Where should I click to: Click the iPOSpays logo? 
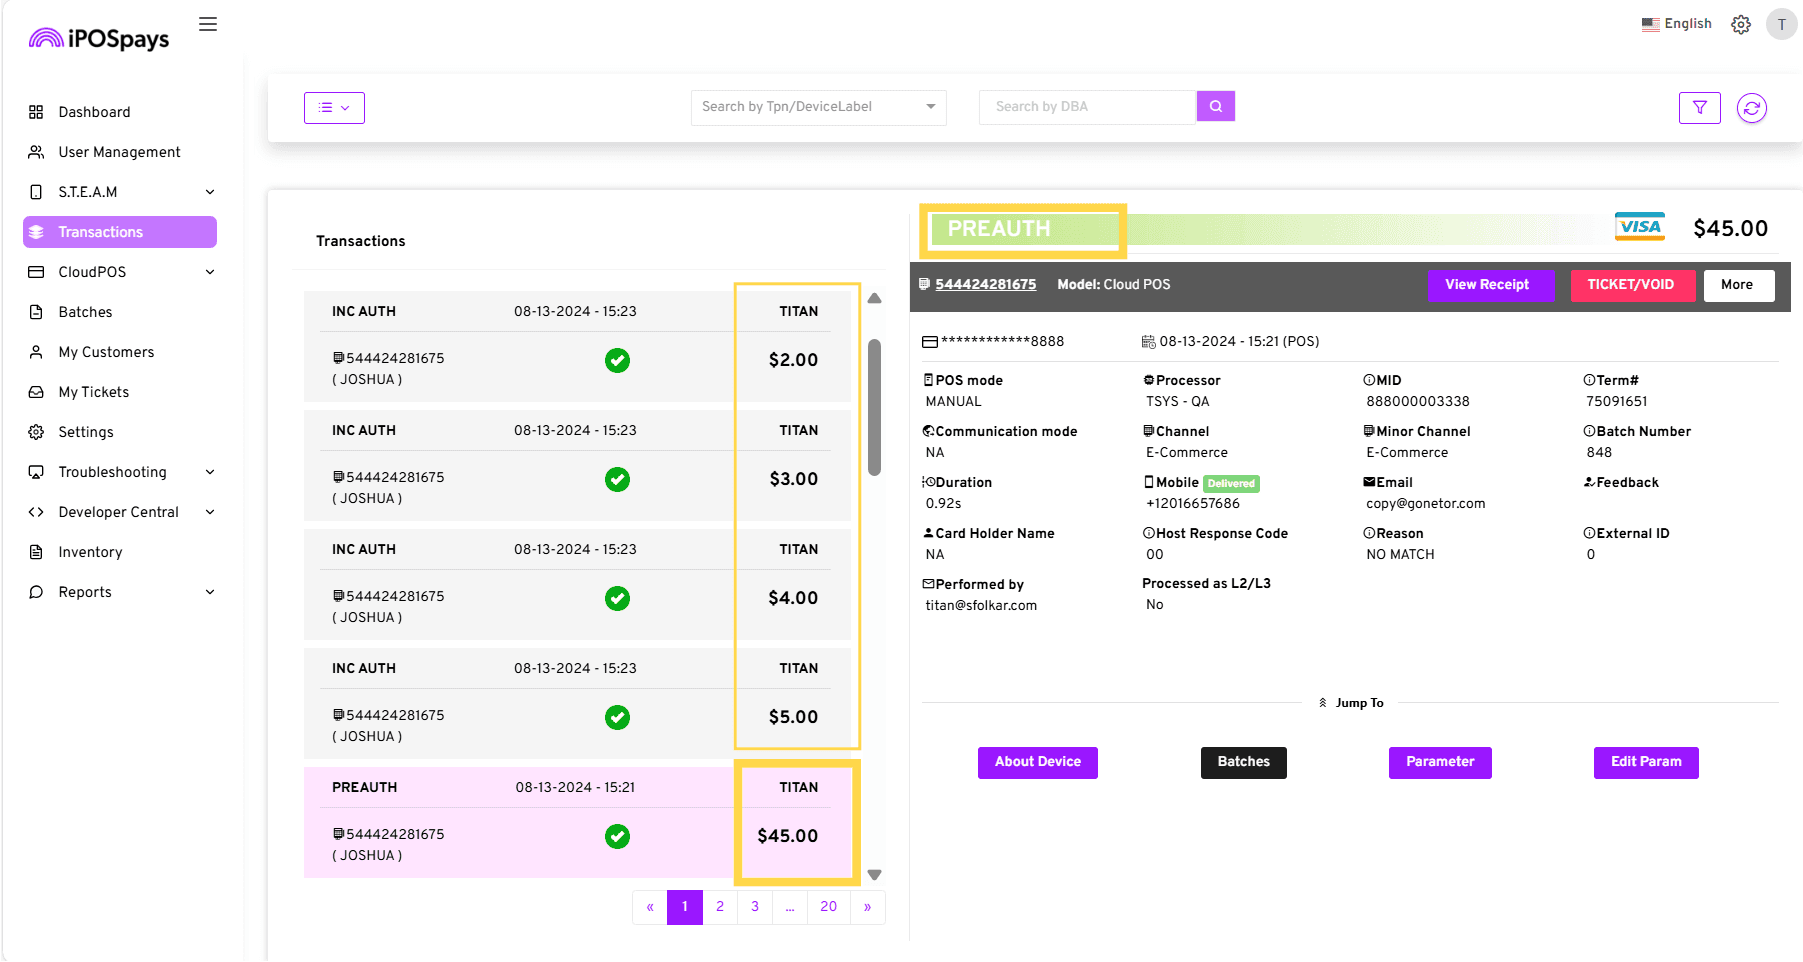[x=99, y=38]
